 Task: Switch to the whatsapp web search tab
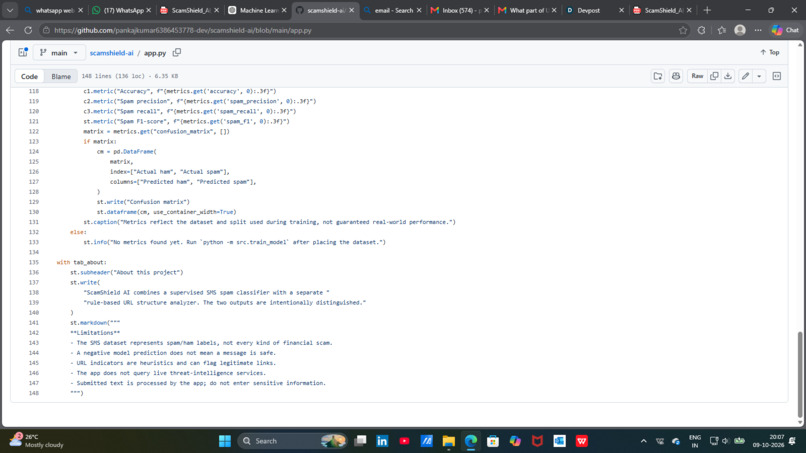point(53,10)
